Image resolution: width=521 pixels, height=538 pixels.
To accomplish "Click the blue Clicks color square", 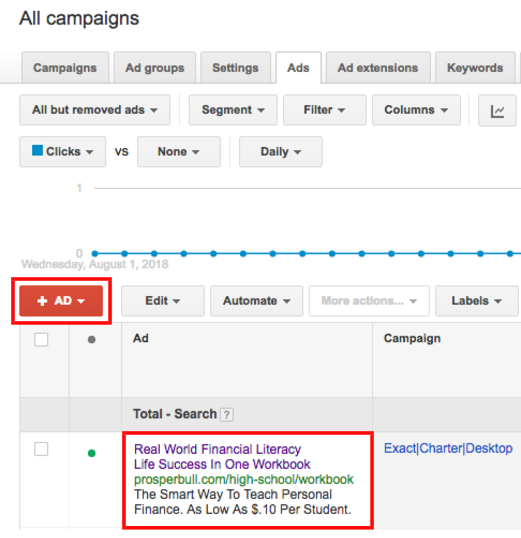I will coord(37,150).
